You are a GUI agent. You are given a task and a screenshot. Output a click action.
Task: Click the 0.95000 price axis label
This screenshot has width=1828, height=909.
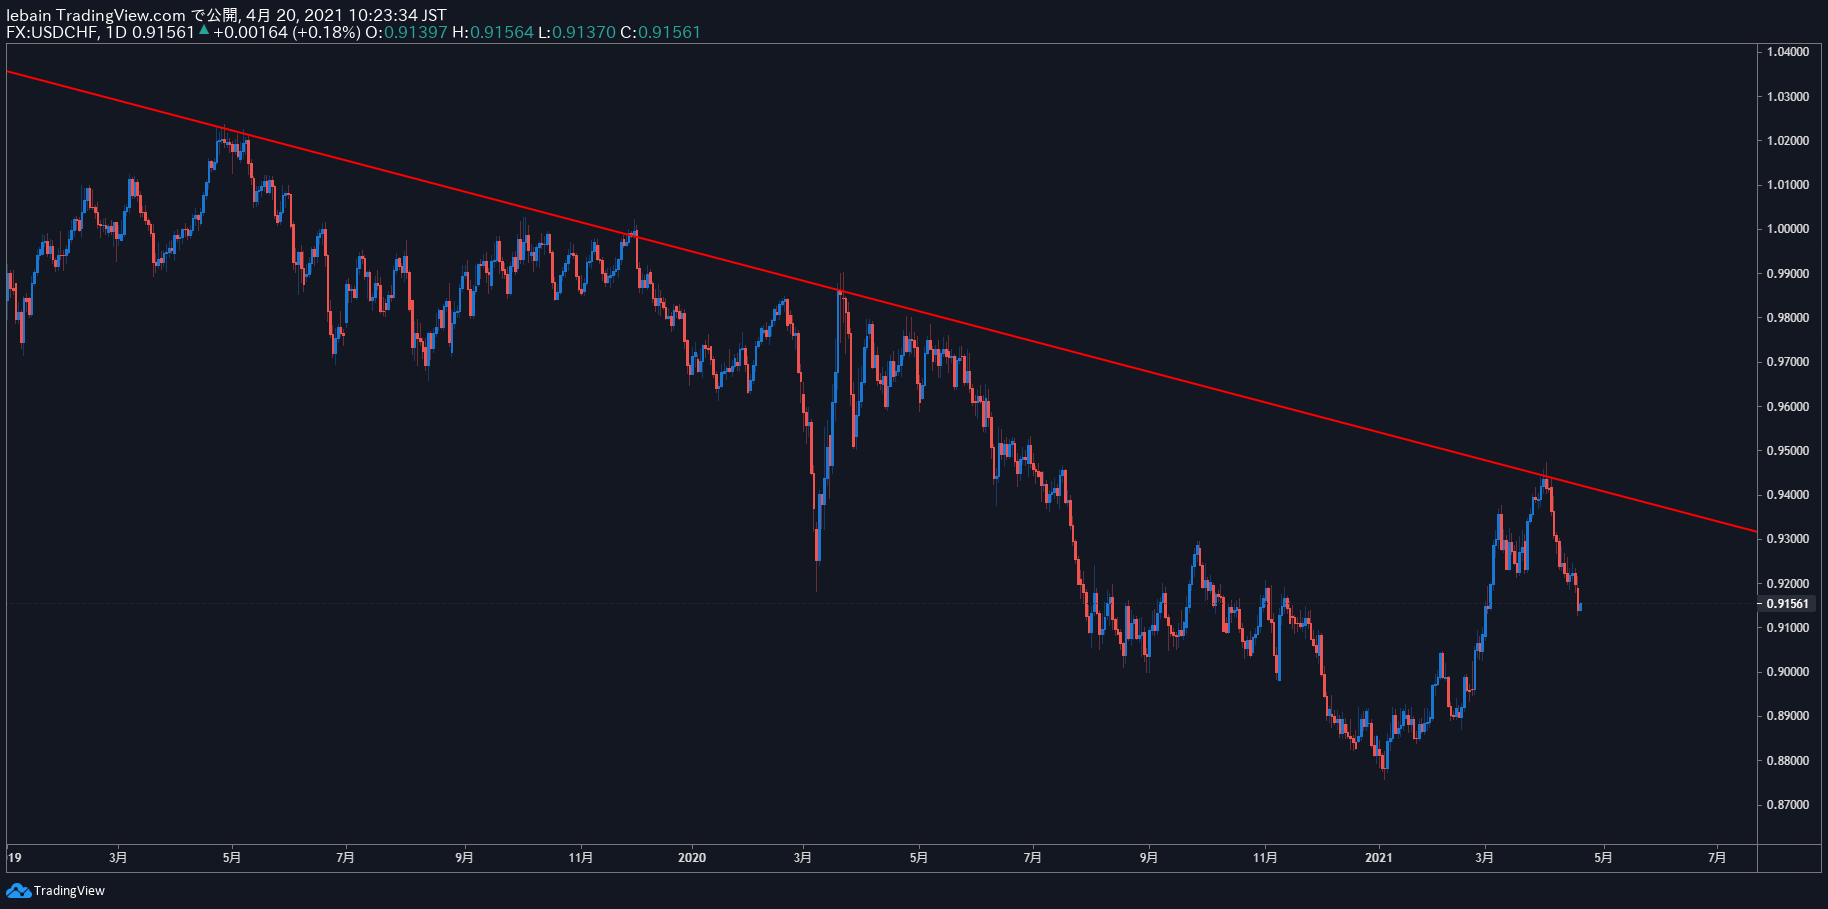(1788, 451)
